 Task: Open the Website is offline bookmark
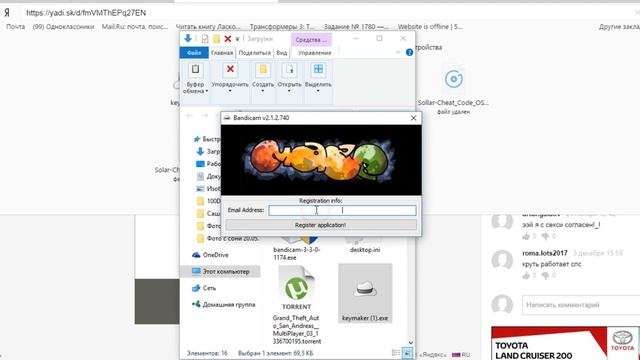point(430,27)
